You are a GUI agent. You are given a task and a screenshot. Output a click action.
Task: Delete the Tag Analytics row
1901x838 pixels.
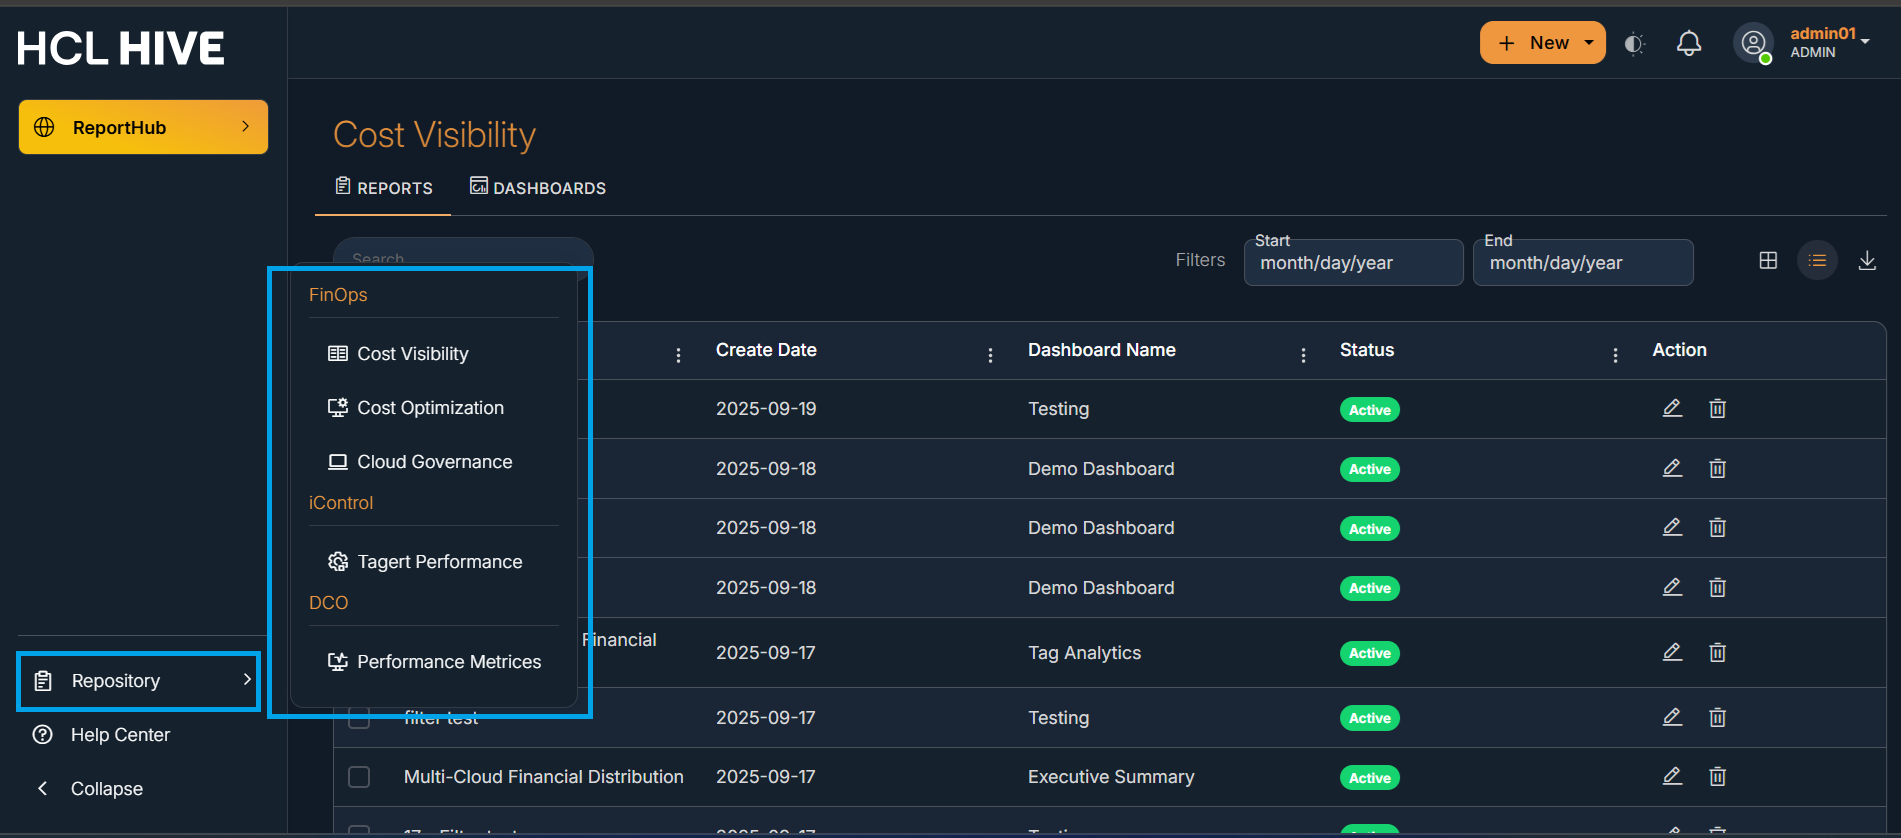tap(1717, 653)
